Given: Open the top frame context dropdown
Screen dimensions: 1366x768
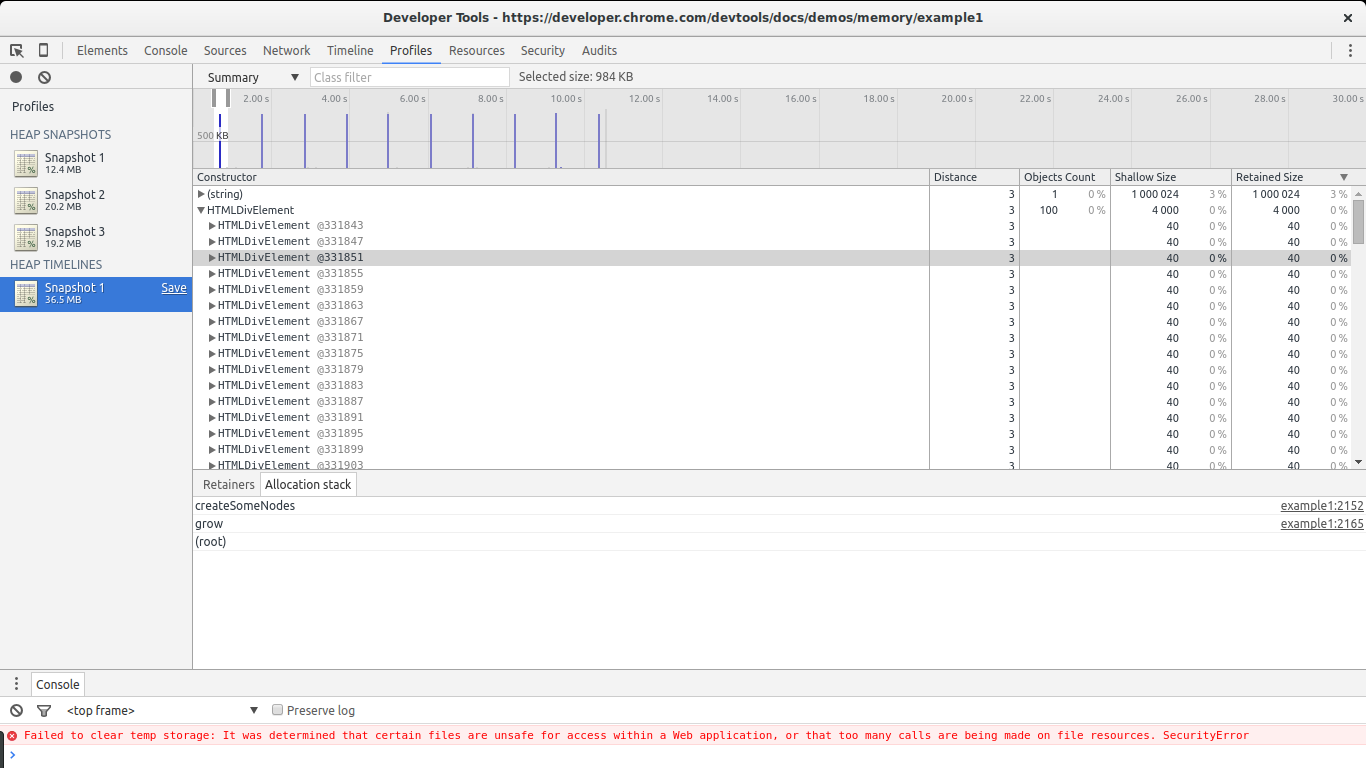Looking at the screenshot, I should coord(162,710).
